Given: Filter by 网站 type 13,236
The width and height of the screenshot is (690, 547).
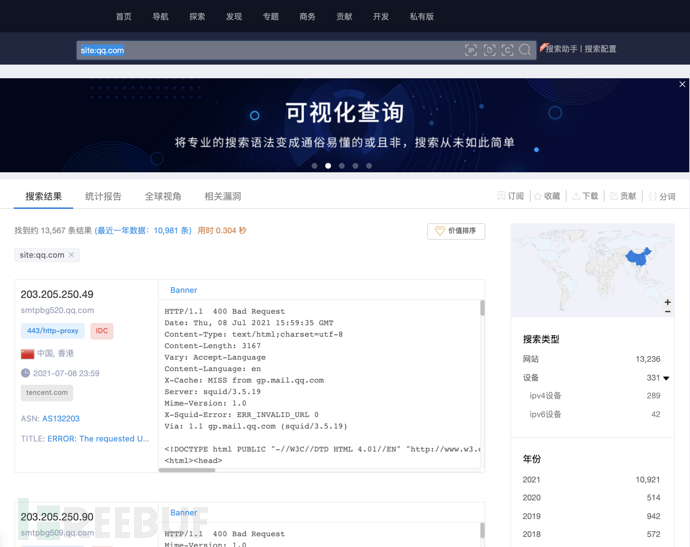Looking at the screenshot, I should pyautogui.click(x=591, y=359).
